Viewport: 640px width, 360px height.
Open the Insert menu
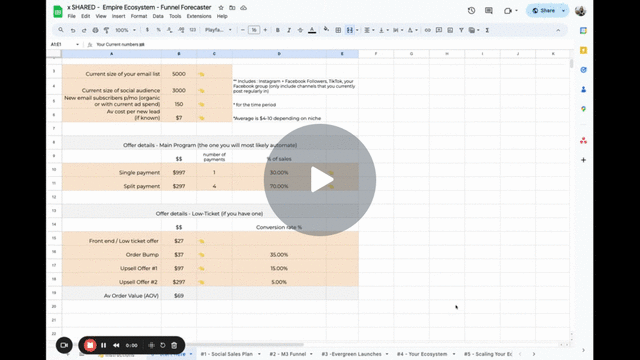click(x=118, y=16)
